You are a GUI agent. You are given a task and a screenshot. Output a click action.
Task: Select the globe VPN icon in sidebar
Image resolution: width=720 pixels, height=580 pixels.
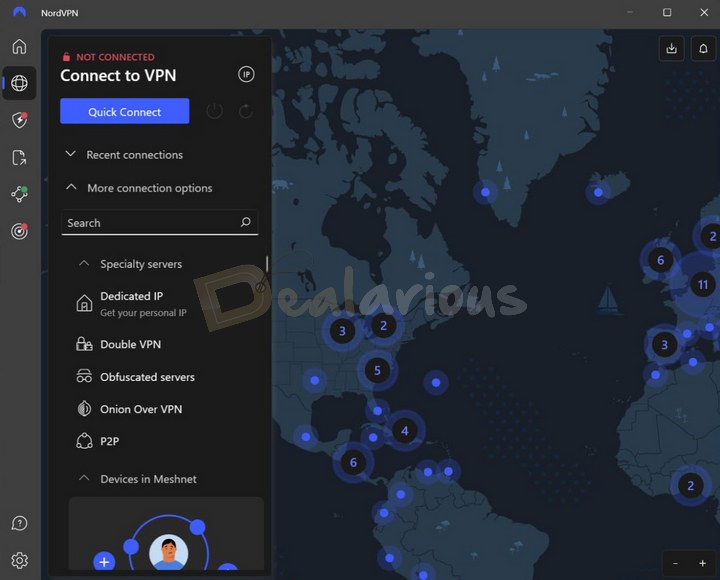click(19, 83)
